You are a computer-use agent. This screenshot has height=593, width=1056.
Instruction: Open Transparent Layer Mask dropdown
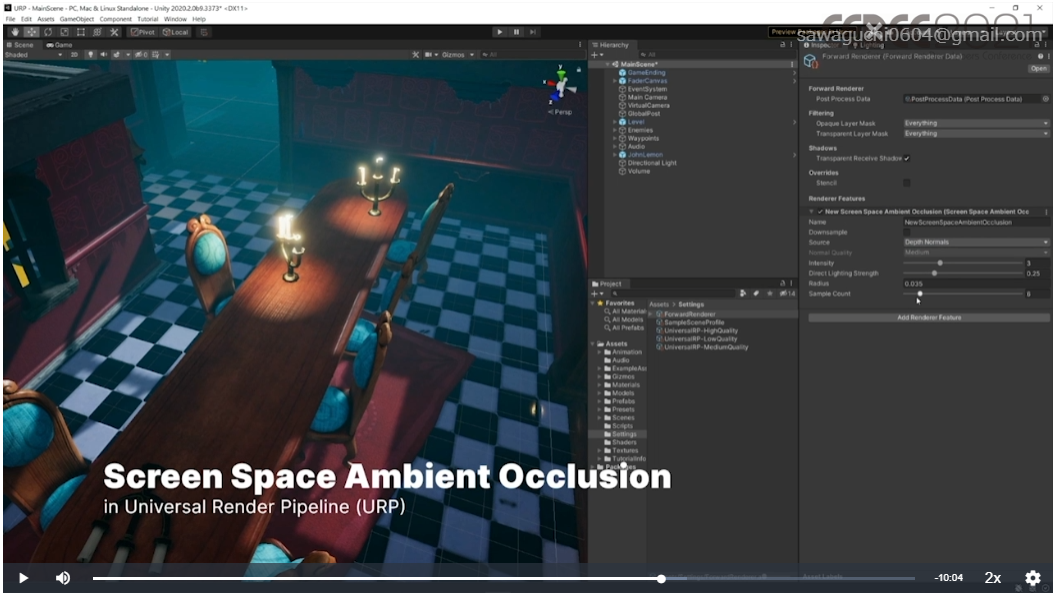(x=976, y=133)
